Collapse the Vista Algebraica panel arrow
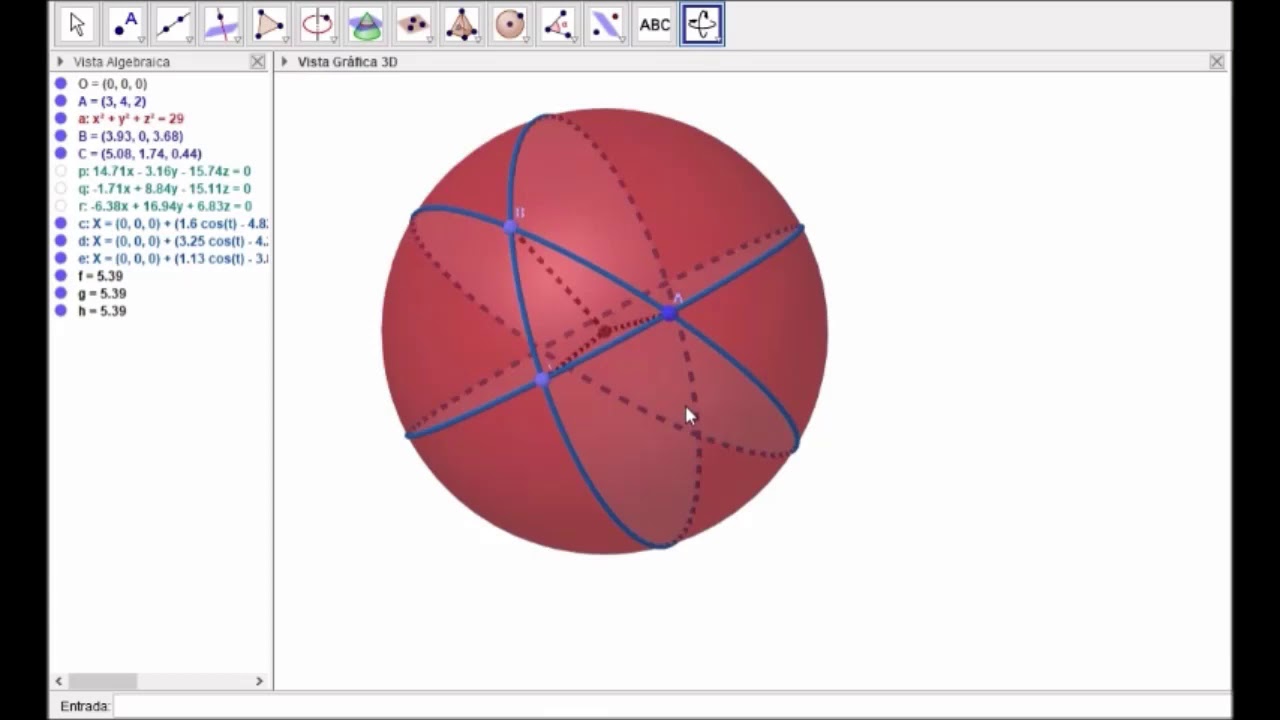Viewport: 1280px width, 720px height. point(60,62)
